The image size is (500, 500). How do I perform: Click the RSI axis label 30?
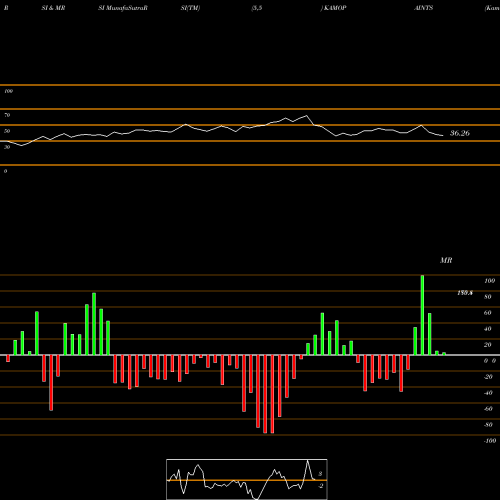pyautogui.click(x=7, y=147)
